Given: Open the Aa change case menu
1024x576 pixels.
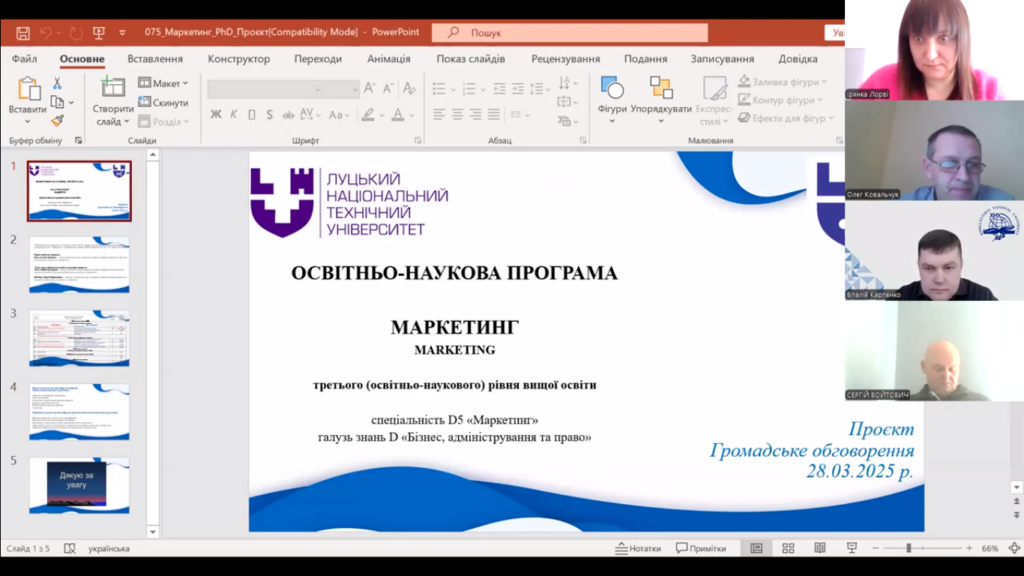Looking at the screenshot, I should pos(338,115).
